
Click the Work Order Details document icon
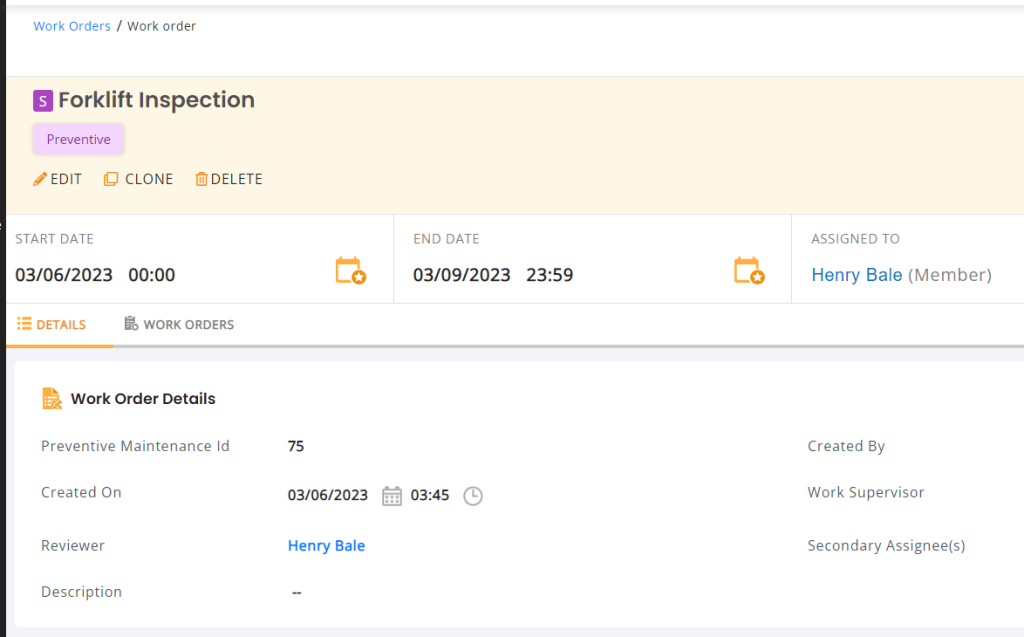coord(52,399)
